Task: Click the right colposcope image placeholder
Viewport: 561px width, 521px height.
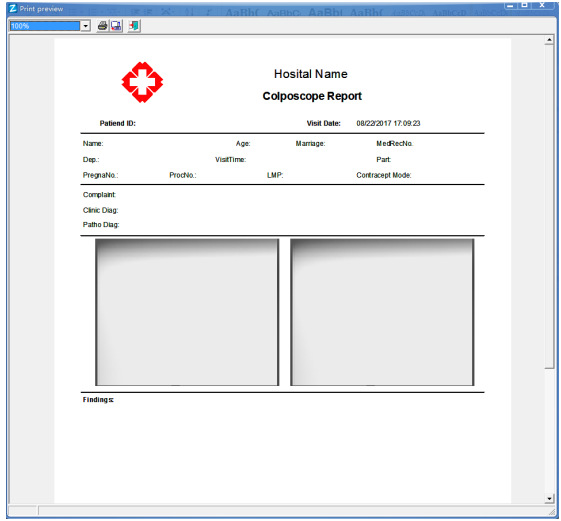Action: pyautogui.click(x=382, y=312)
